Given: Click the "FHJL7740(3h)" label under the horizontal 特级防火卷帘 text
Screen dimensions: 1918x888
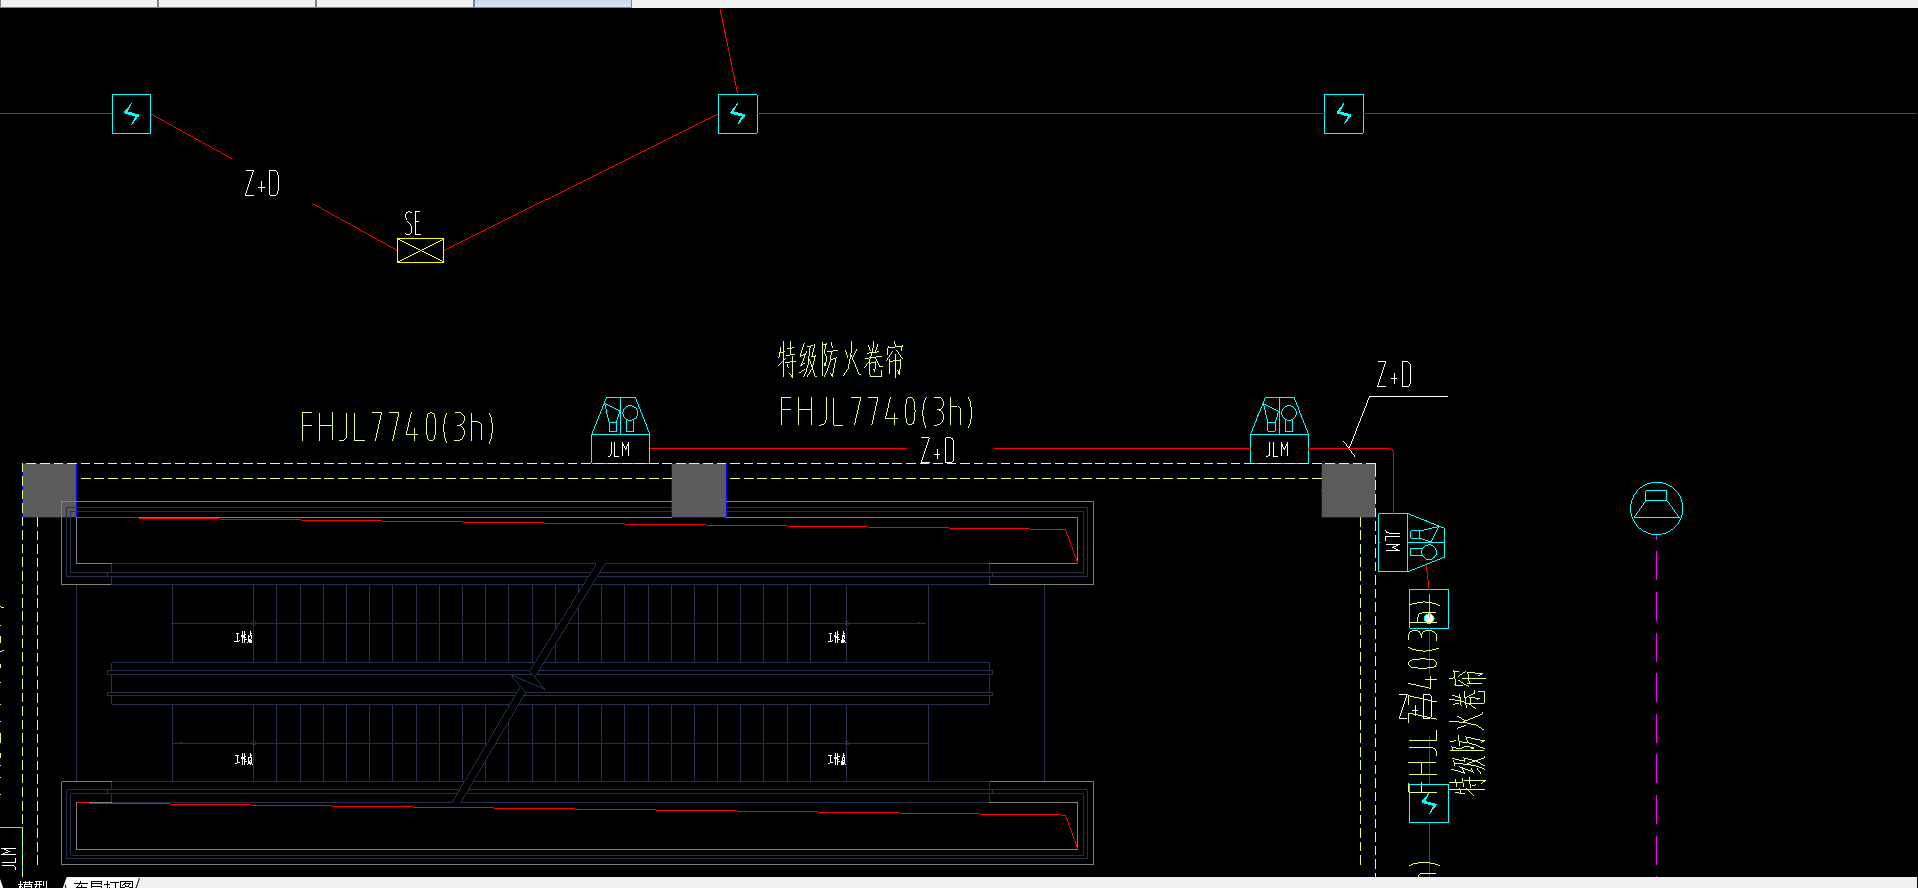Looking at the screenshot, I should tap(876, 411).
